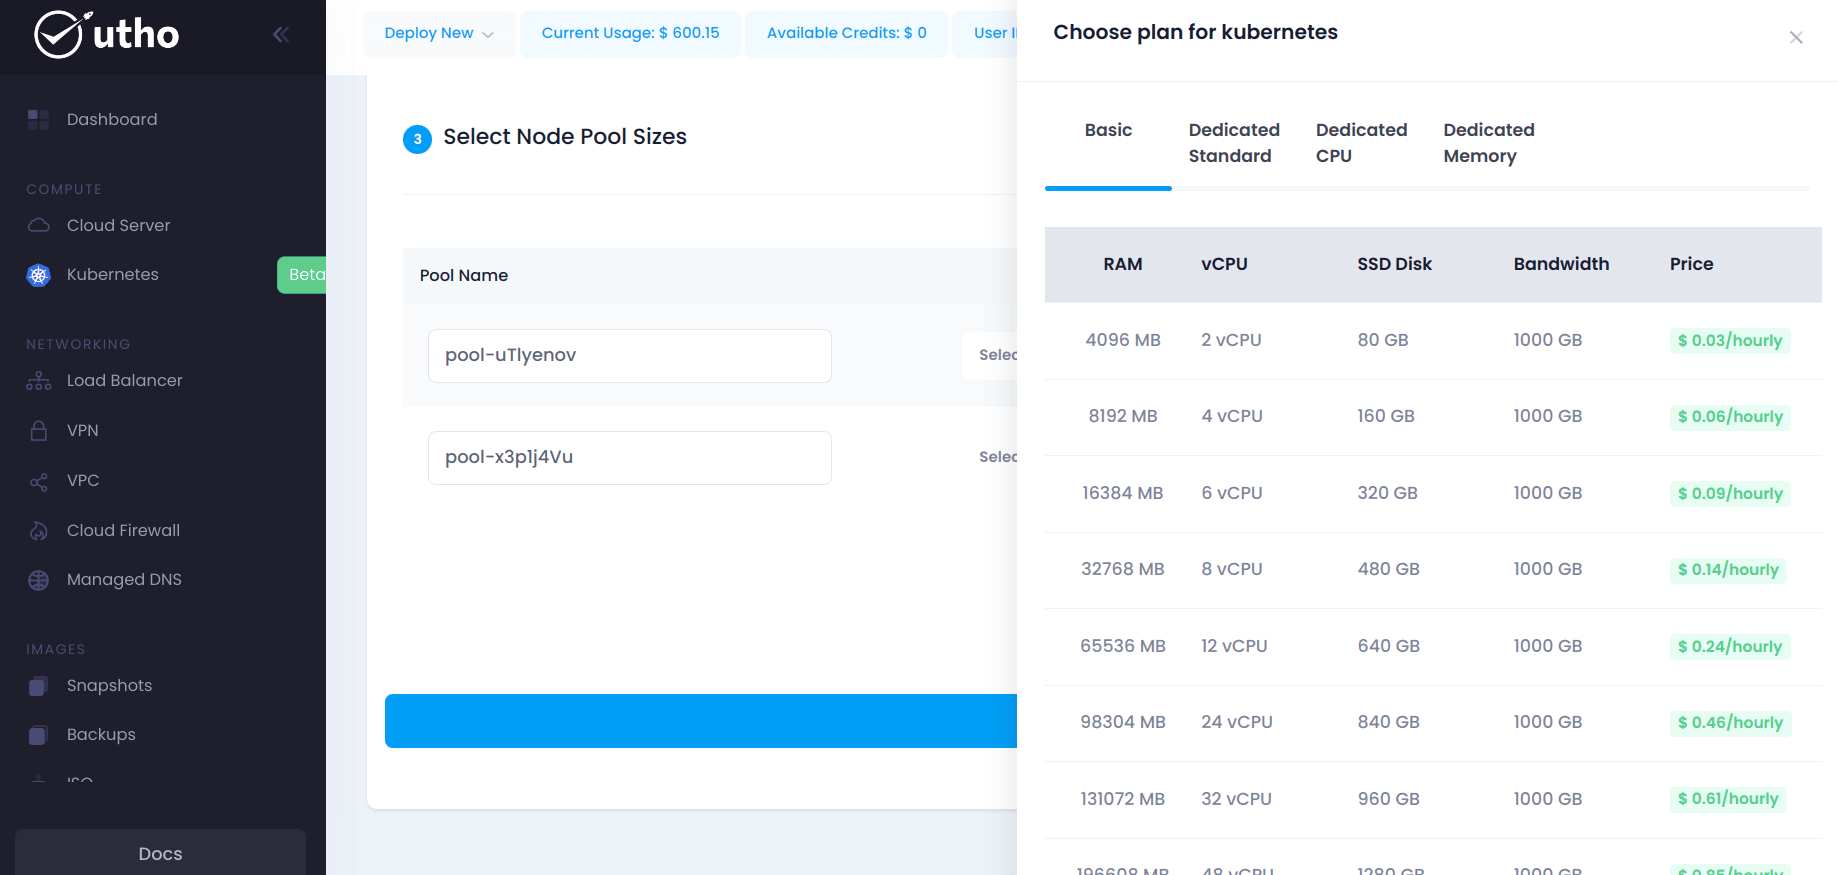Select the $ 0.03/hourly plan
Viewport: 1838px width, 875px height.
point(1730,341)
